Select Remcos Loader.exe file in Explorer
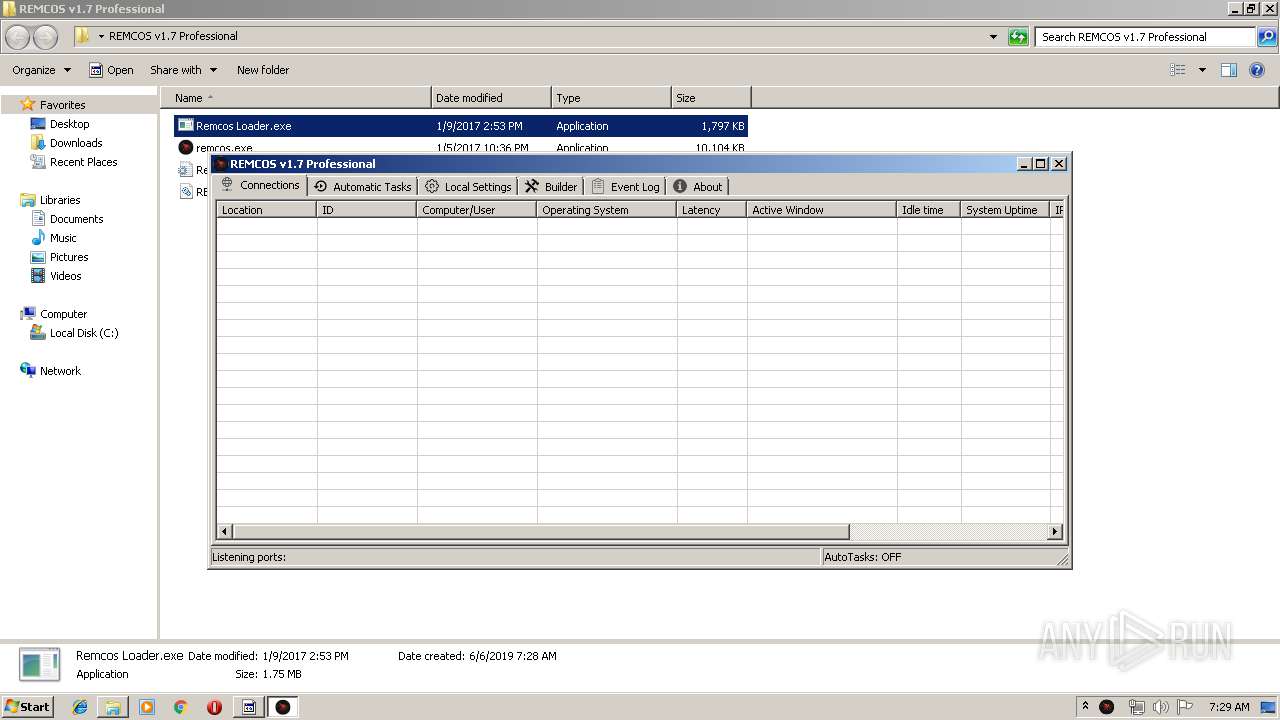This screenshot has height=720, width=1280. [461, 126]
